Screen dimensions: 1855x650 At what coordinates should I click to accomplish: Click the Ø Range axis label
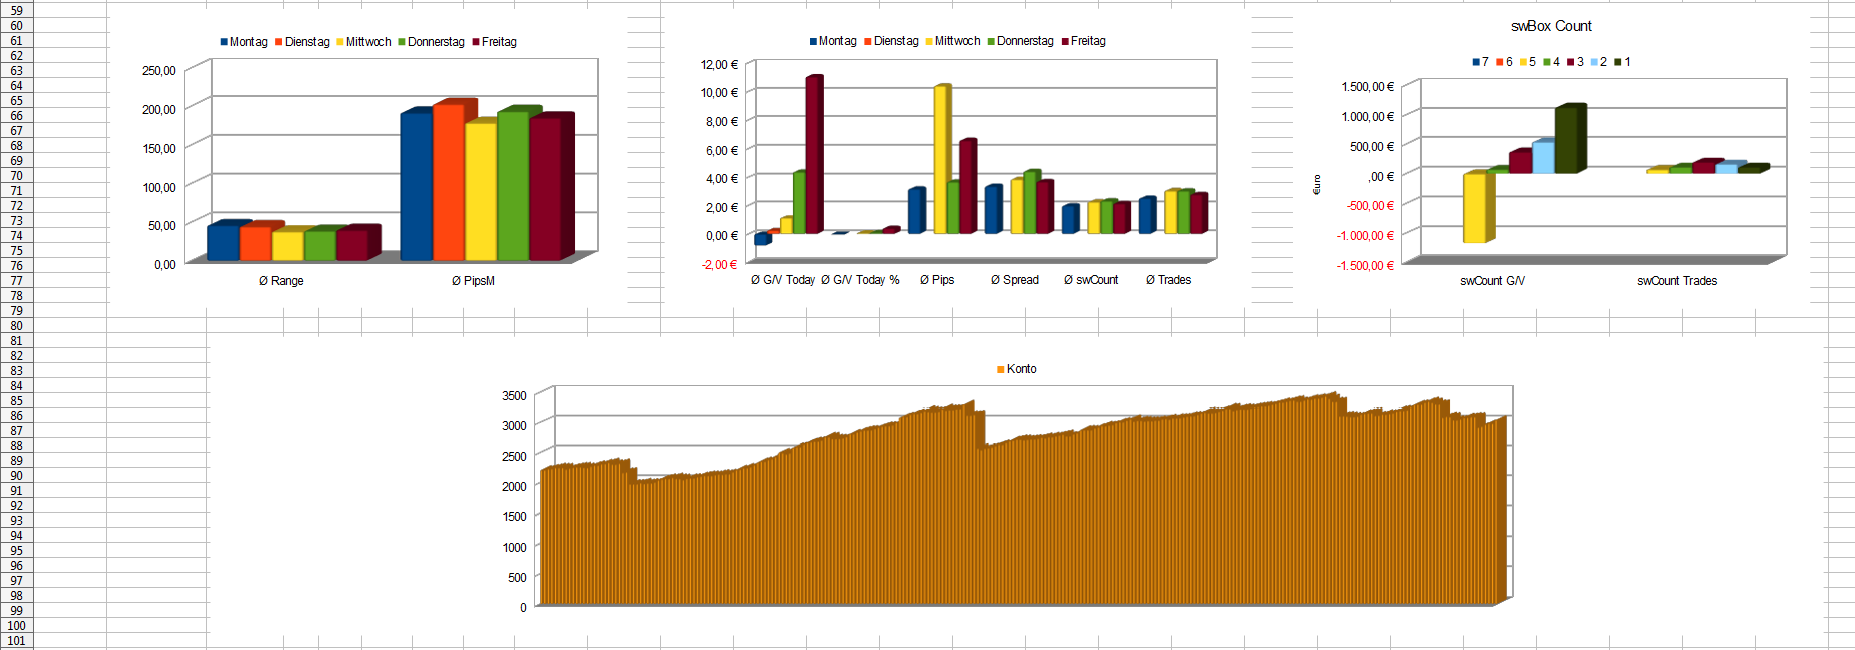(x=281, y=281)
